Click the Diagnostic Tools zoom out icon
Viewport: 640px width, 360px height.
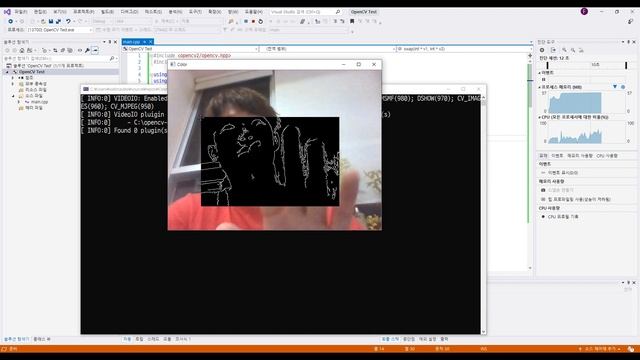(x=573, y=50)
